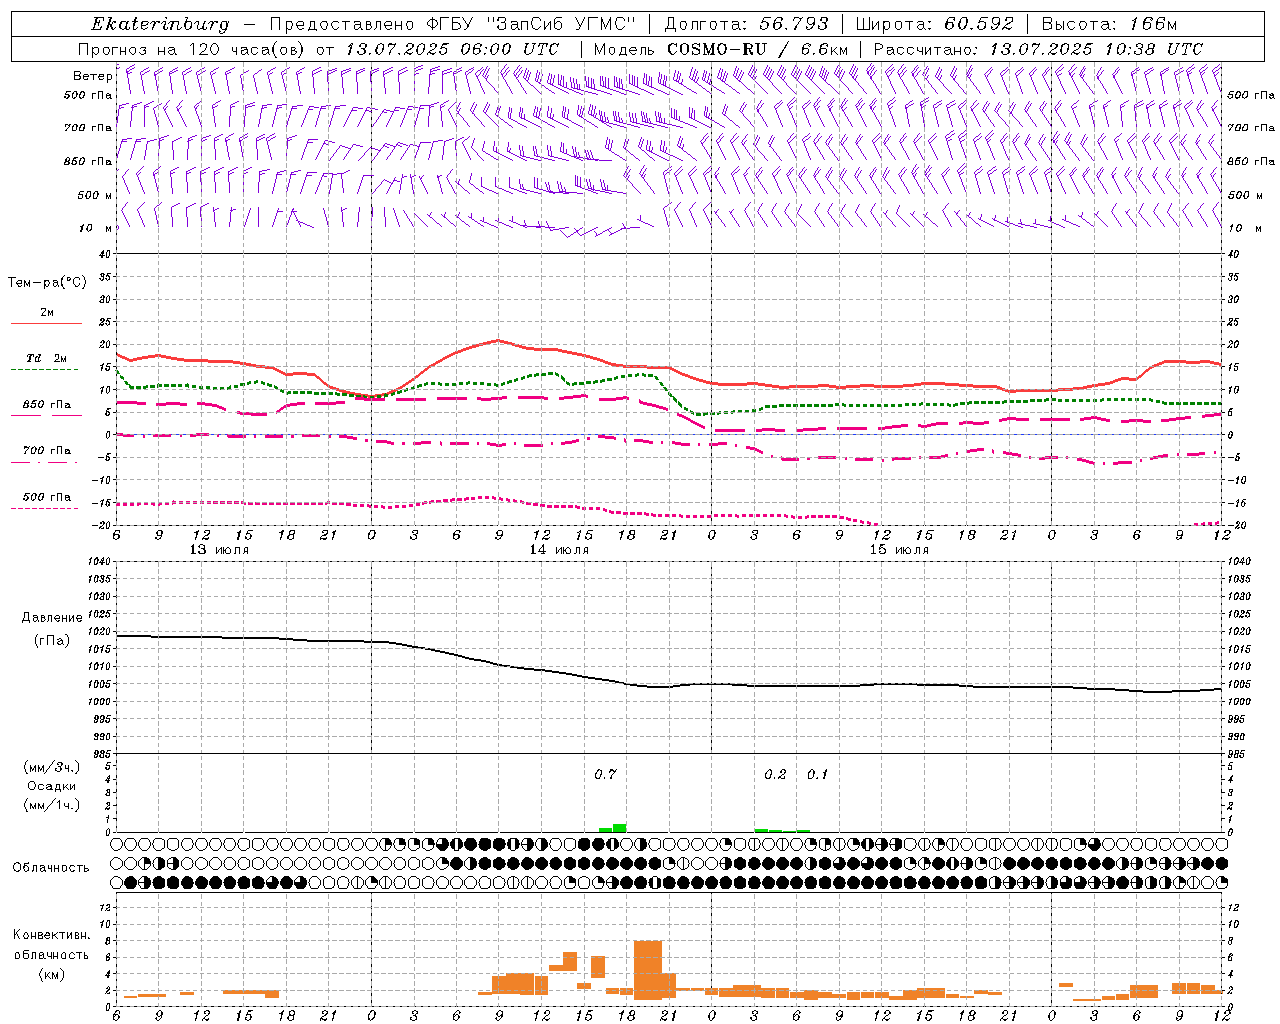The image size is (1280, 1024).
Task: Click the '500 гПа' temperature legend entry
Action: tap(47, 497)
